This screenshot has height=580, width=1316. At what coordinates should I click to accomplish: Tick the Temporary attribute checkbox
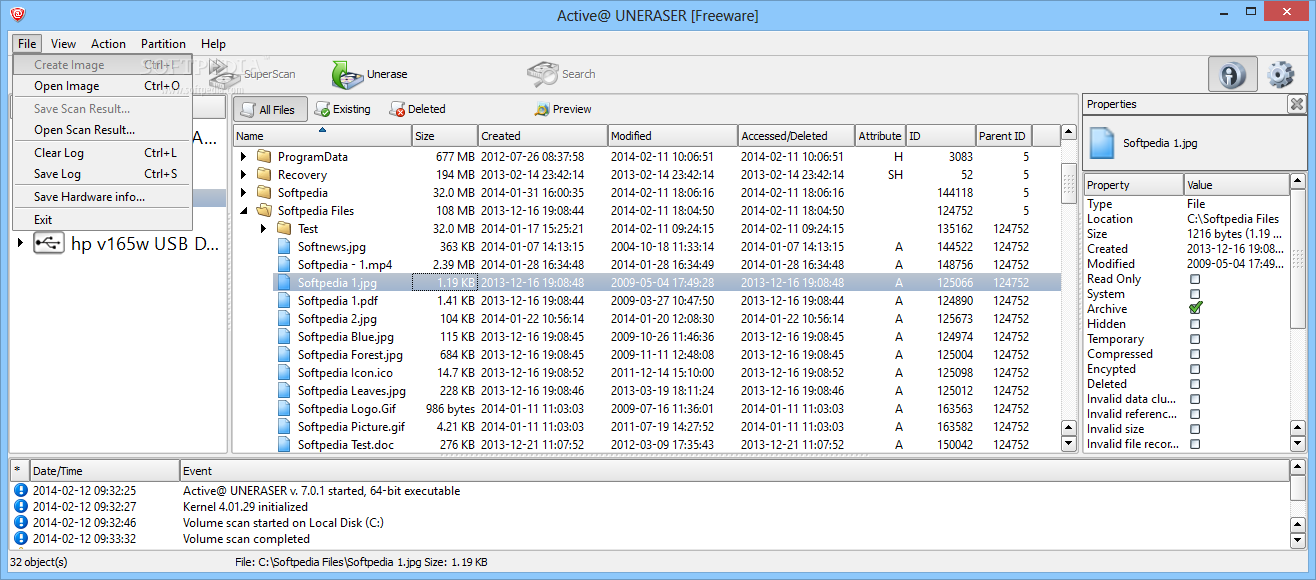[x=1195, y=339]
